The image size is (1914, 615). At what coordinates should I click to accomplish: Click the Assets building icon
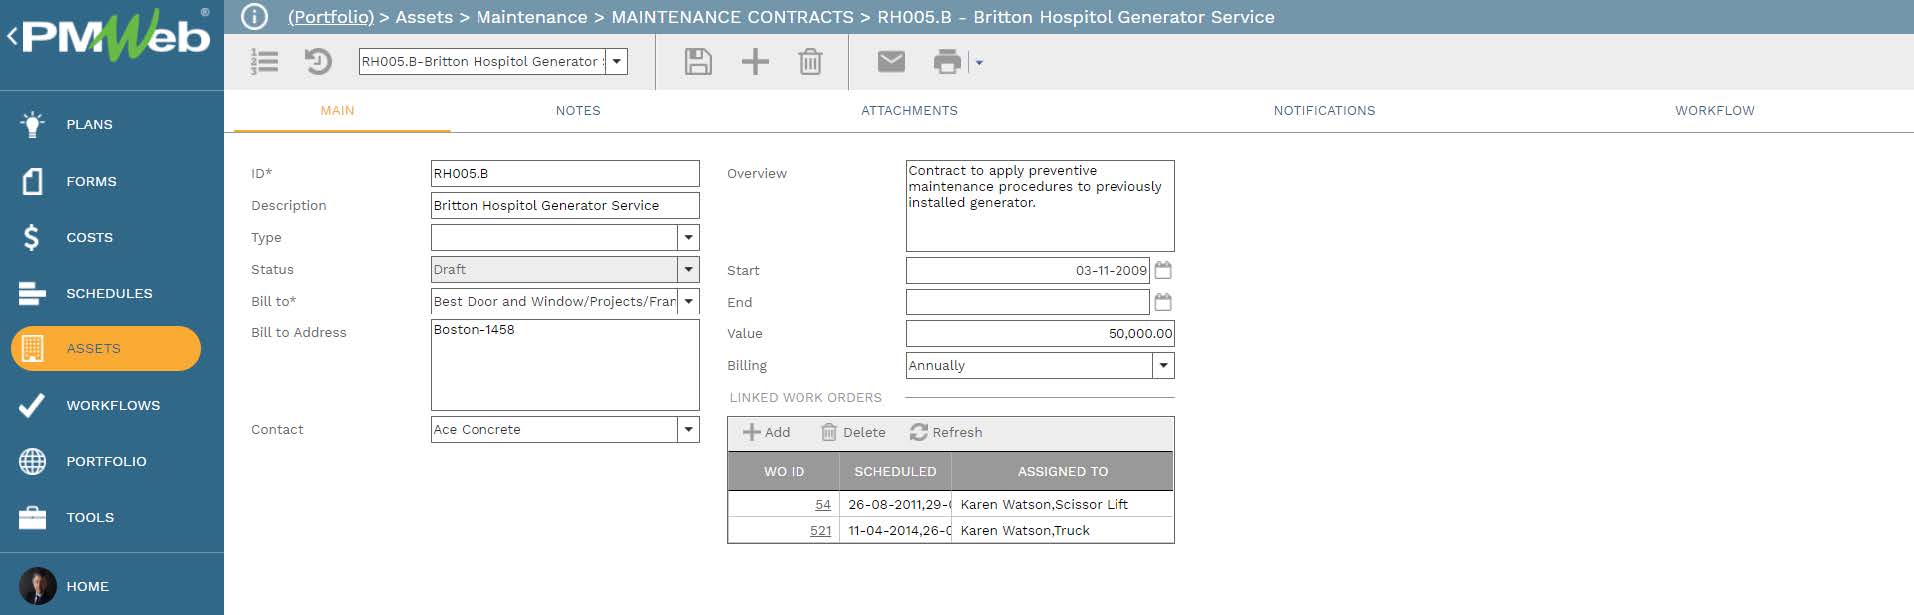coord(32,348)
